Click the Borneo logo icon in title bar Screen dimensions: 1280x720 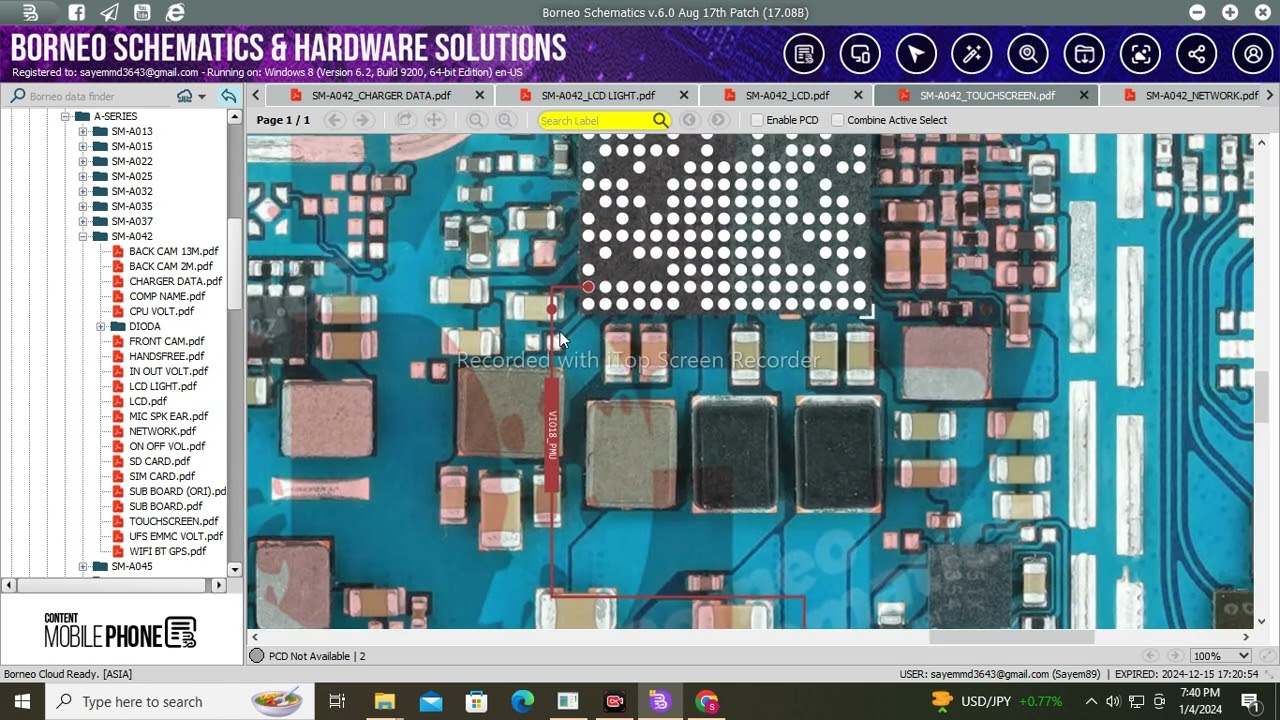pos(31,13)
